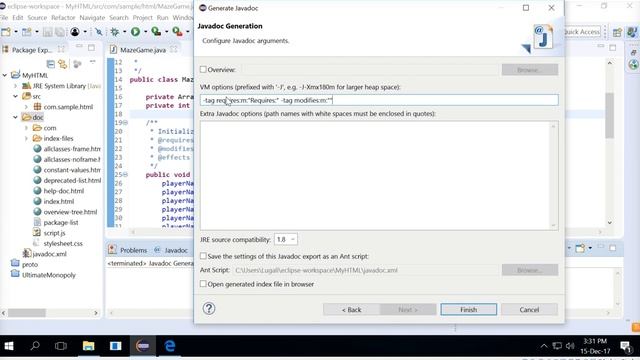
Task: Open Microsoft Edge from taskbar
Action: (x=170, y=346)
